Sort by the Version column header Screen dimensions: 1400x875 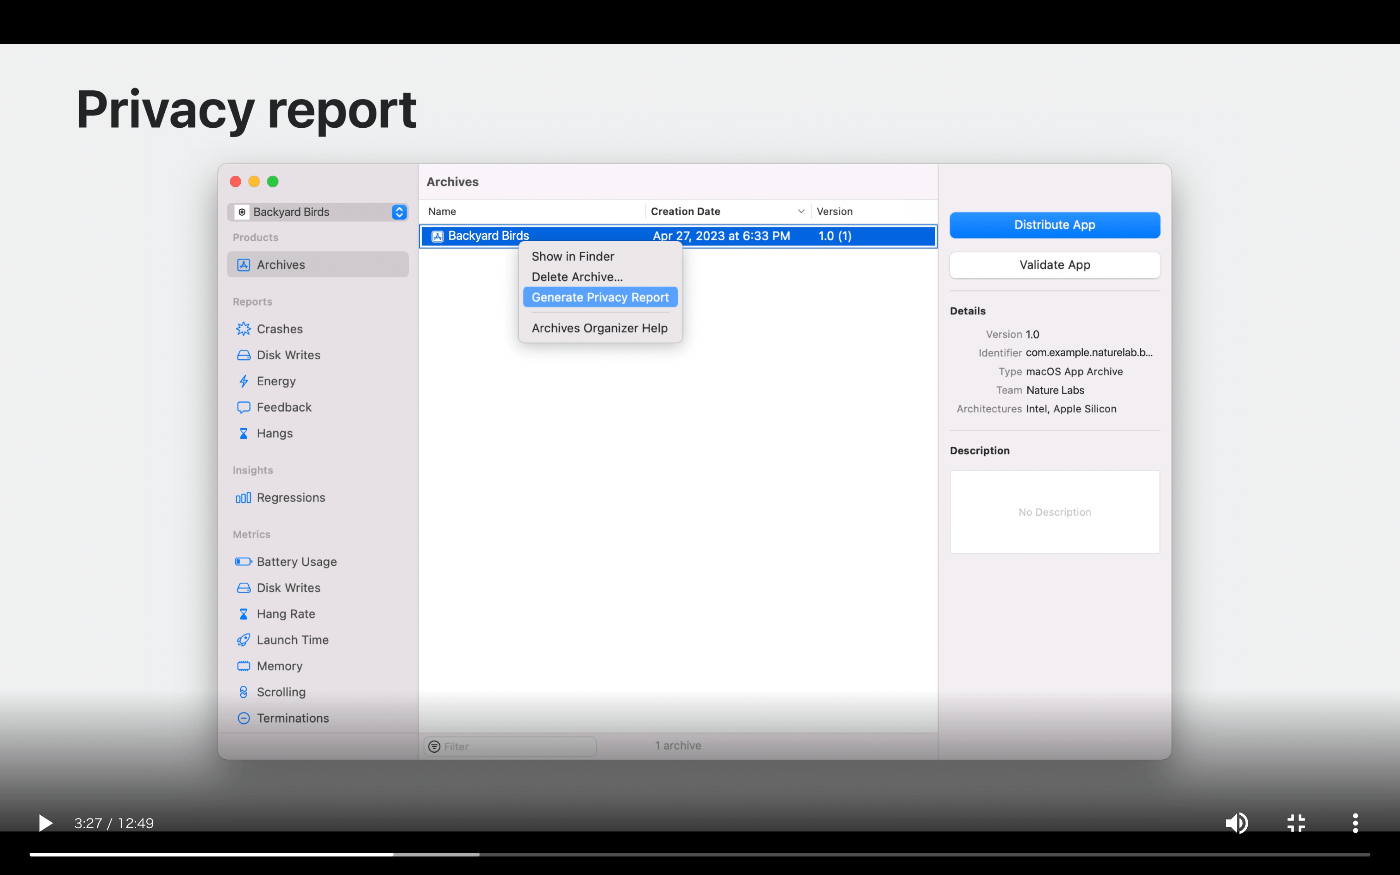(x=874, y=212)
